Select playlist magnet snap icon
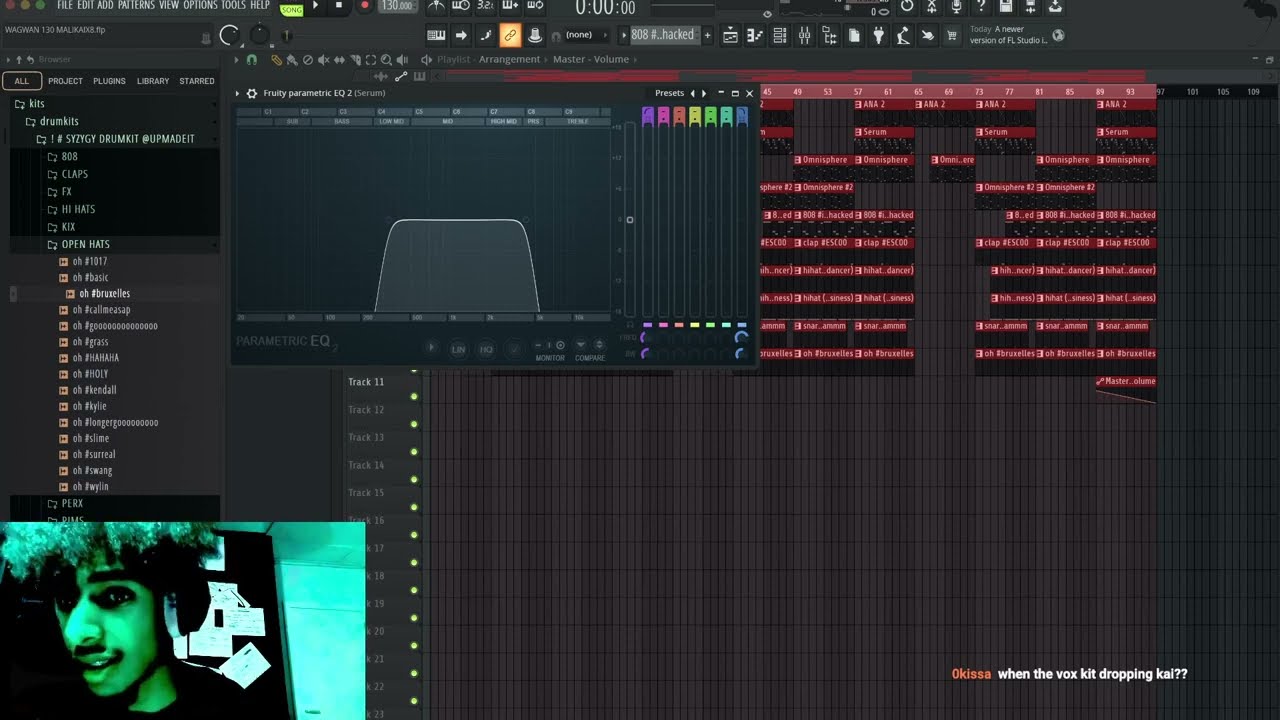The width and height of the screenshot is (1280, 720). click(251, 60)
